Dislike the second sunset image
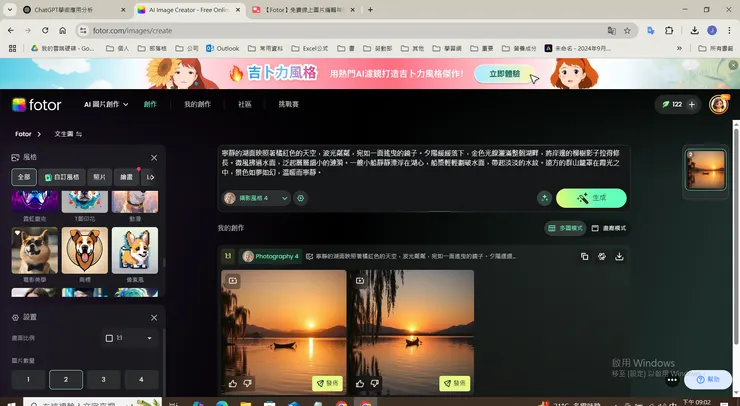740x406 pixels. coord(374,383)
